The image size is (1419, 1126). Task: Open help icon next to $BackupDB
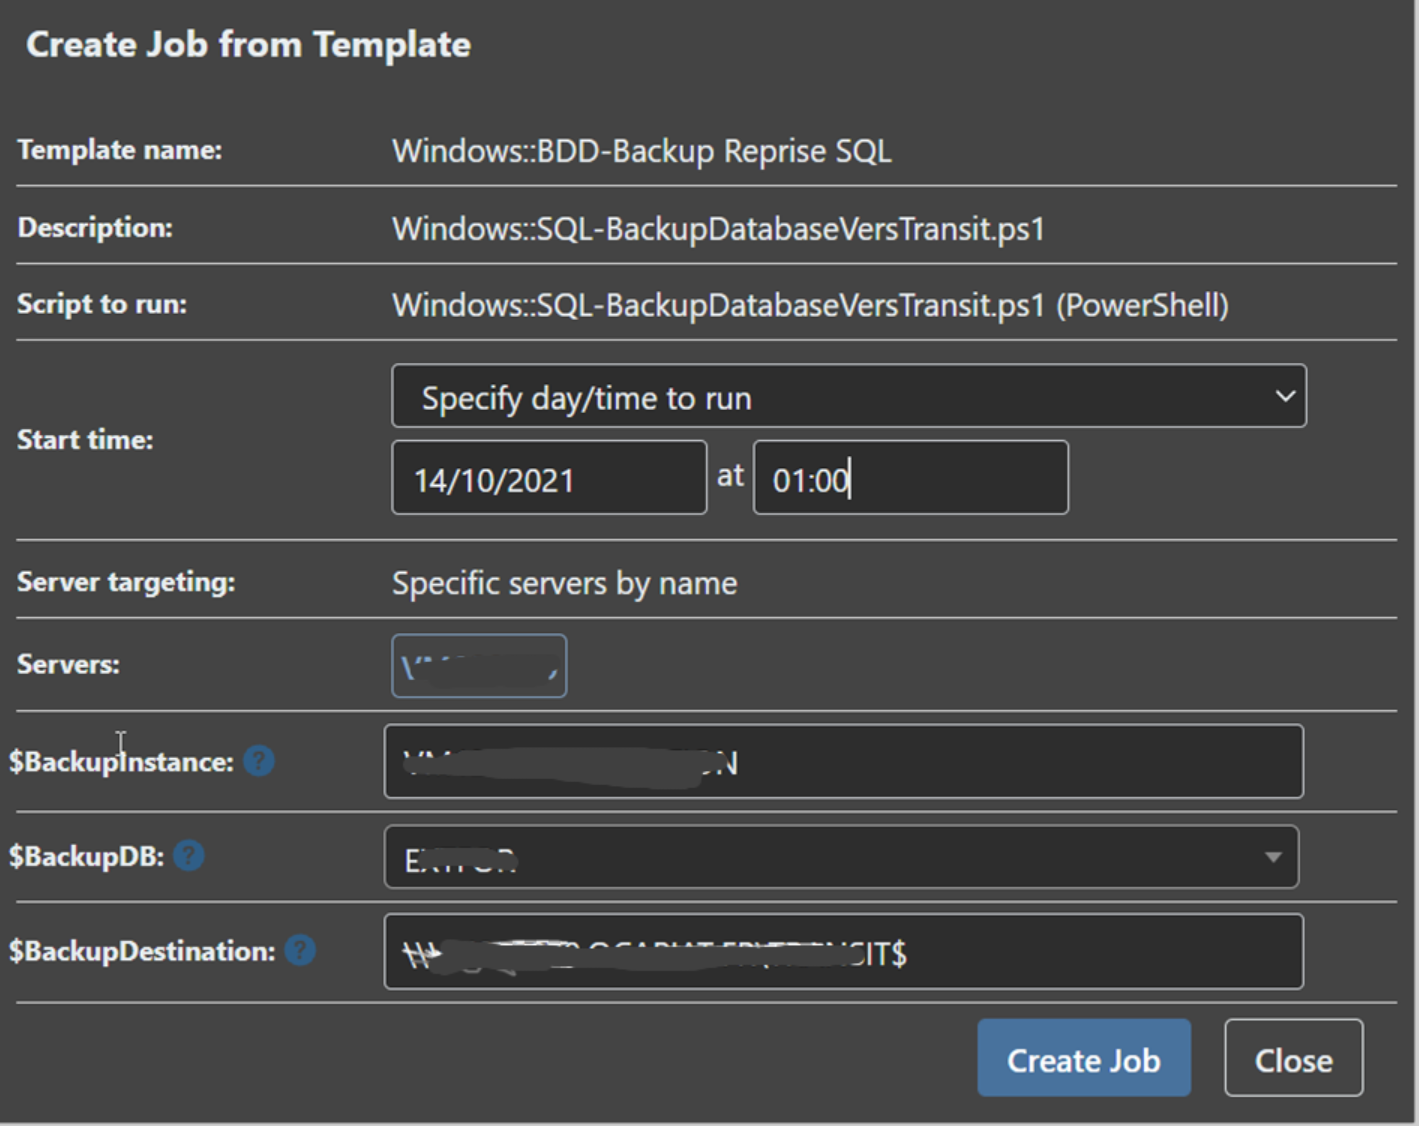pos(189,856)
